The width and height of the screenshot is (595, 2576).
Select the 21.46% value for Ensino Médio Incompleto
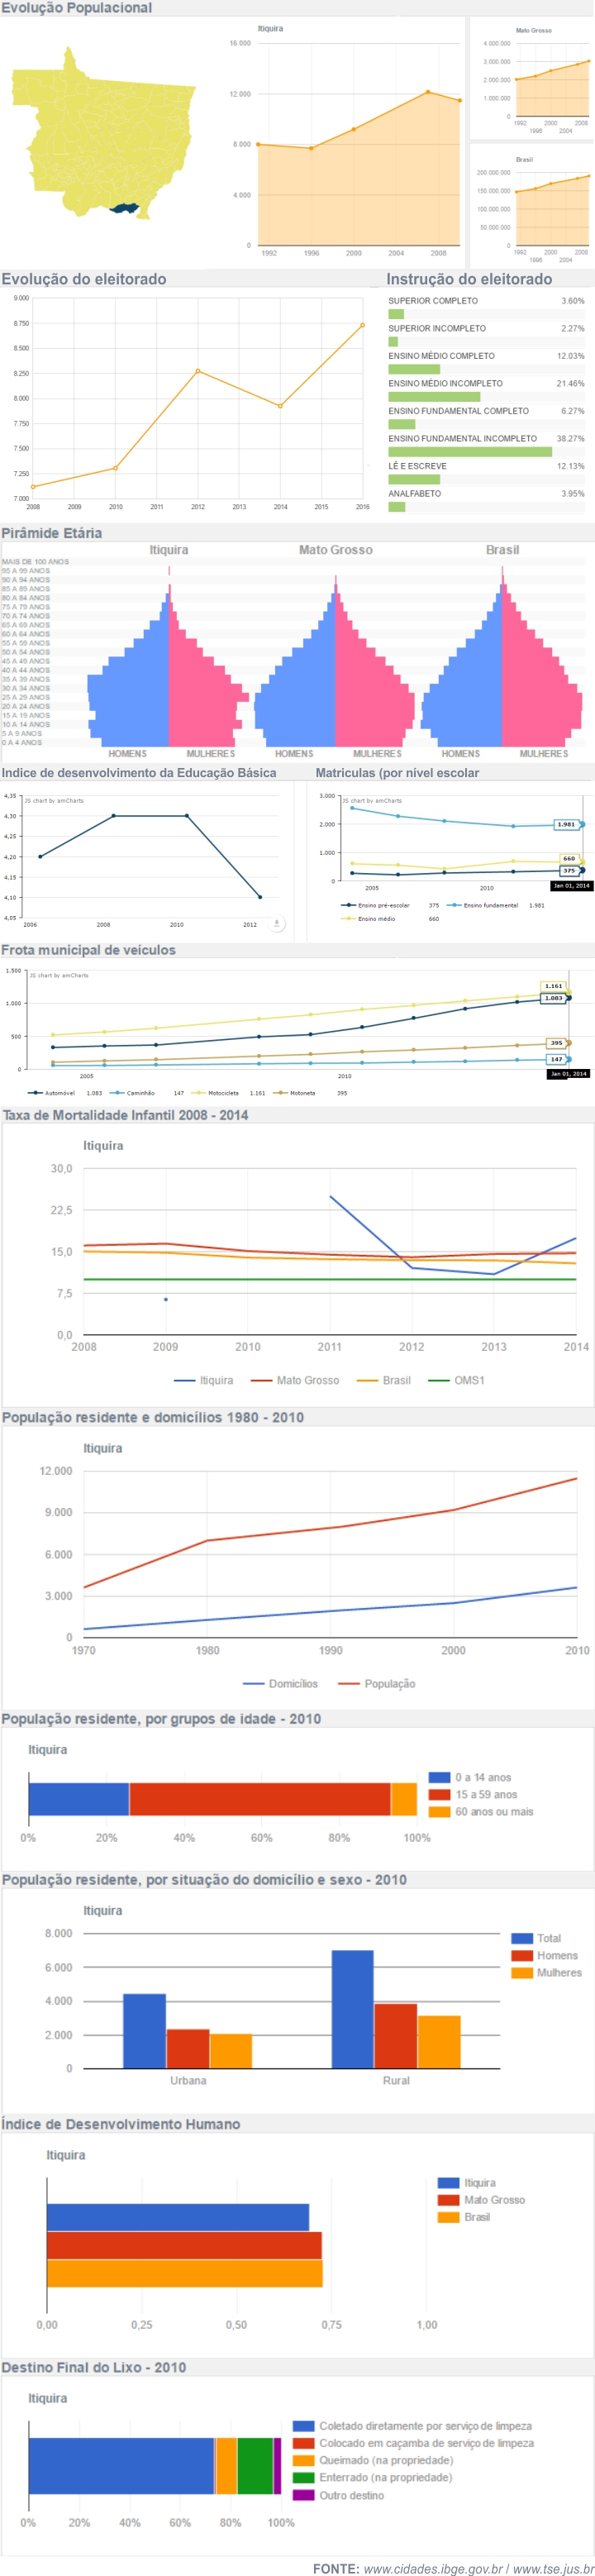(x=570, y=384)
